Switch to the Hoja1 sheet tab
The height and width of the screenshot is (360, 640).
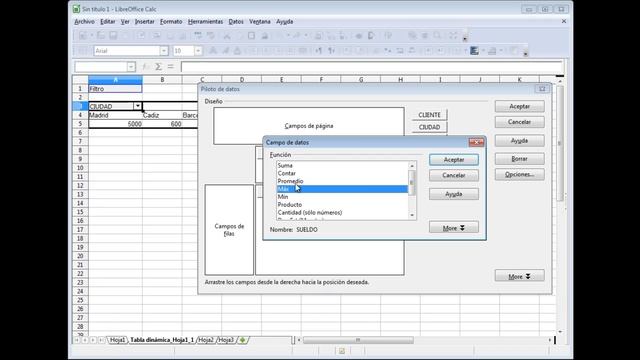(x=118, y=340)
